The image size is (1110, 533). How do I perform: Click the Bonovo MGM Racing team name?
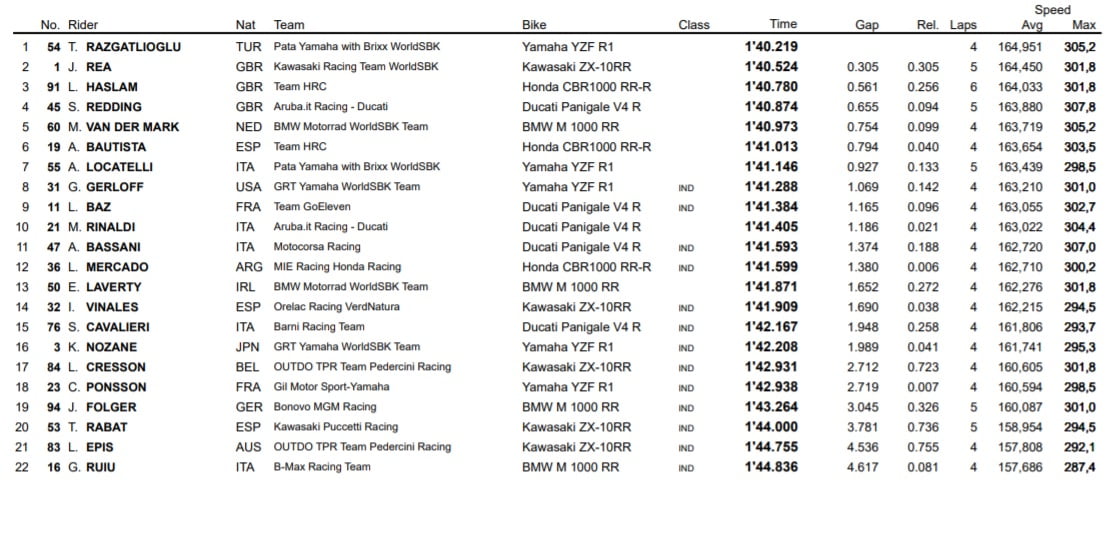[325, 407]
